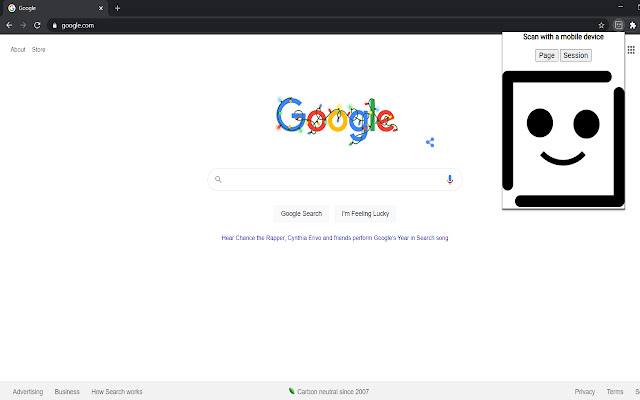This screenshot has width=640, height=400.
Task: Open the Store link
Action: coord(39,49)
